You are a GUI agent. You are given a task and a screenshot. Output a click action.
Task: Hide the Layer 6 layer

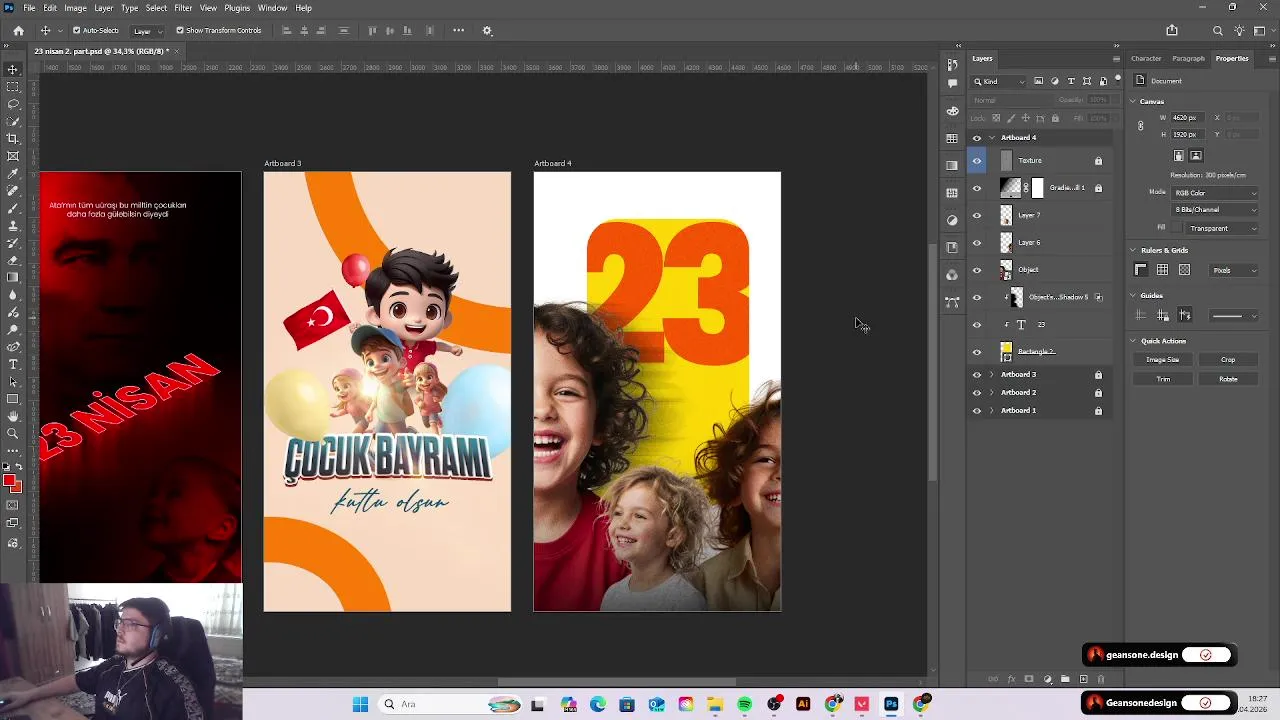977,243
